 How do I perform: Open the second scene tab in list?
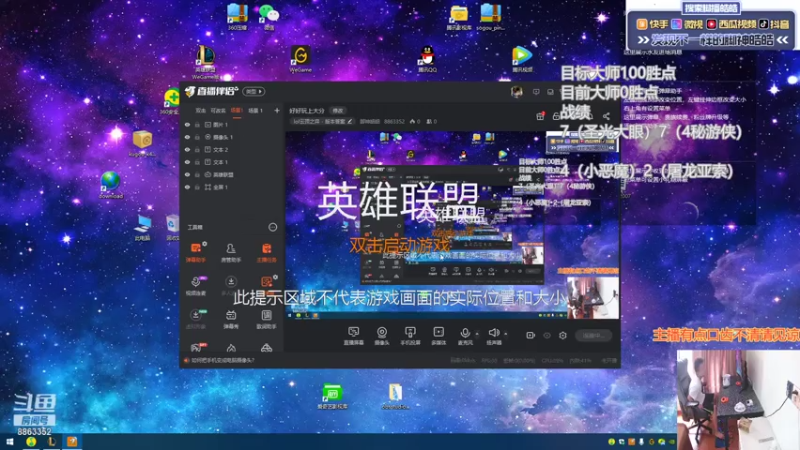coord(218,110)
